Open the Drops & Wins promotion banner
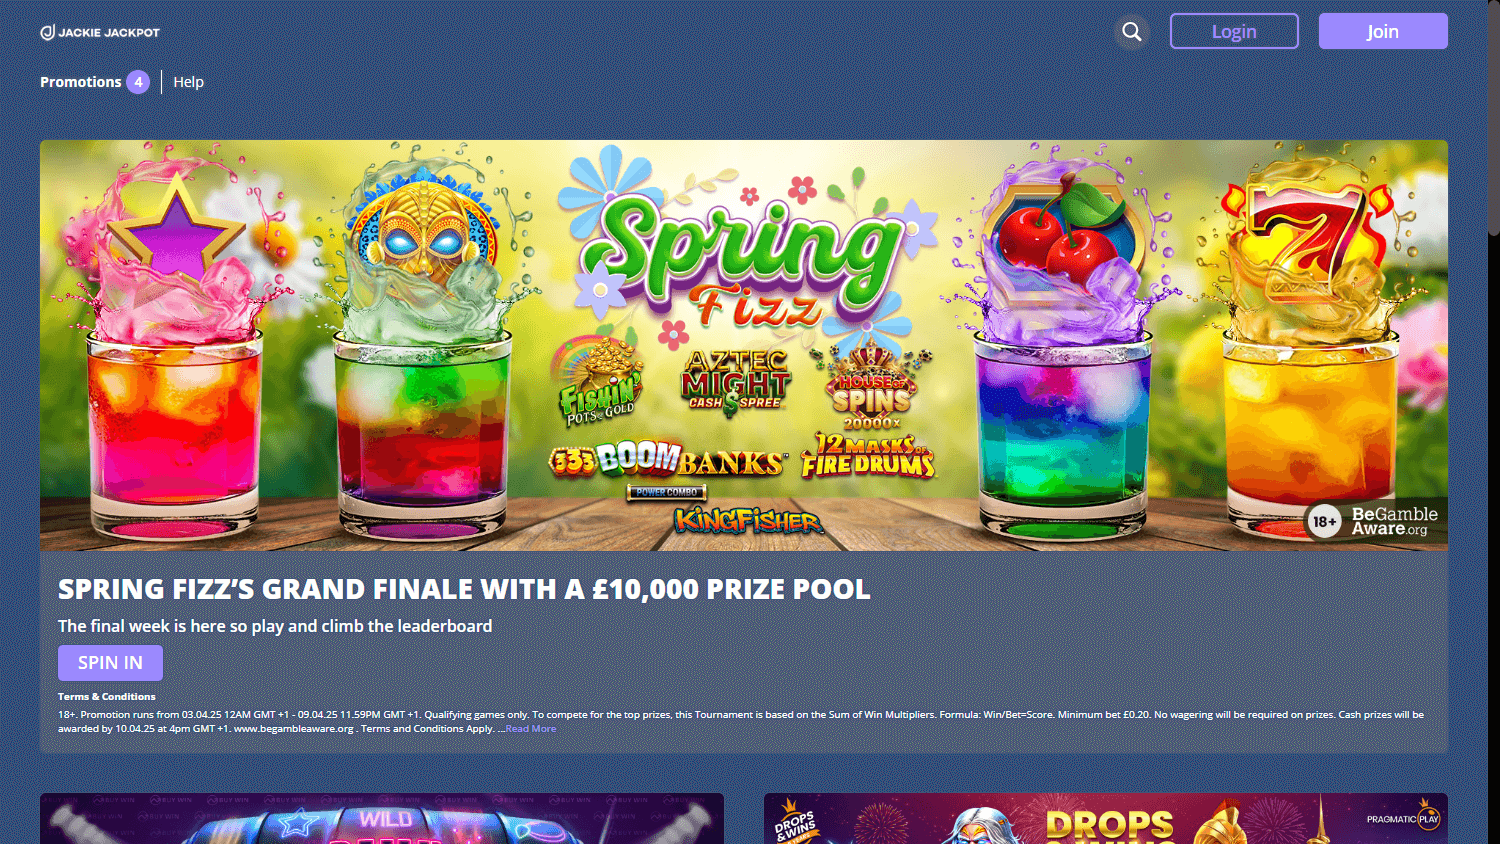The height and width of the screenshot is (844, 1500). (x=1106, y=819)
